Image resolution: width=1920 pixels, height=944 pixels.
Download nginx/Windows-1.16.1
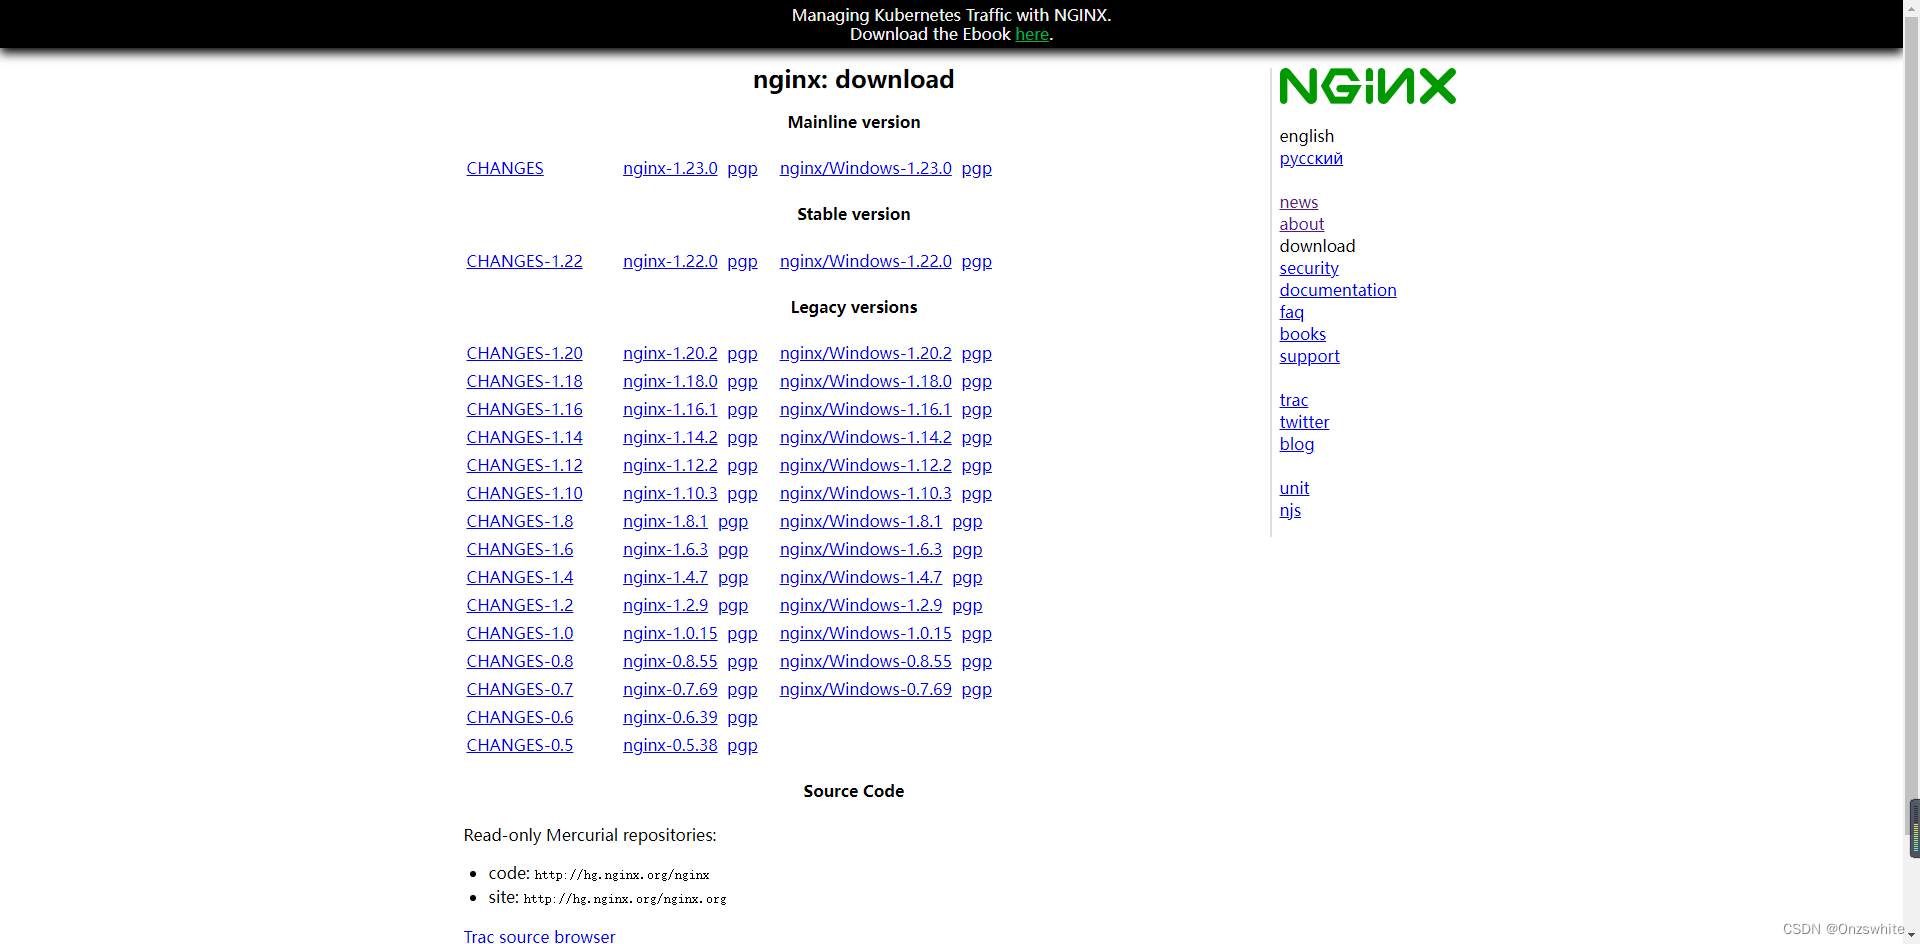866,409
